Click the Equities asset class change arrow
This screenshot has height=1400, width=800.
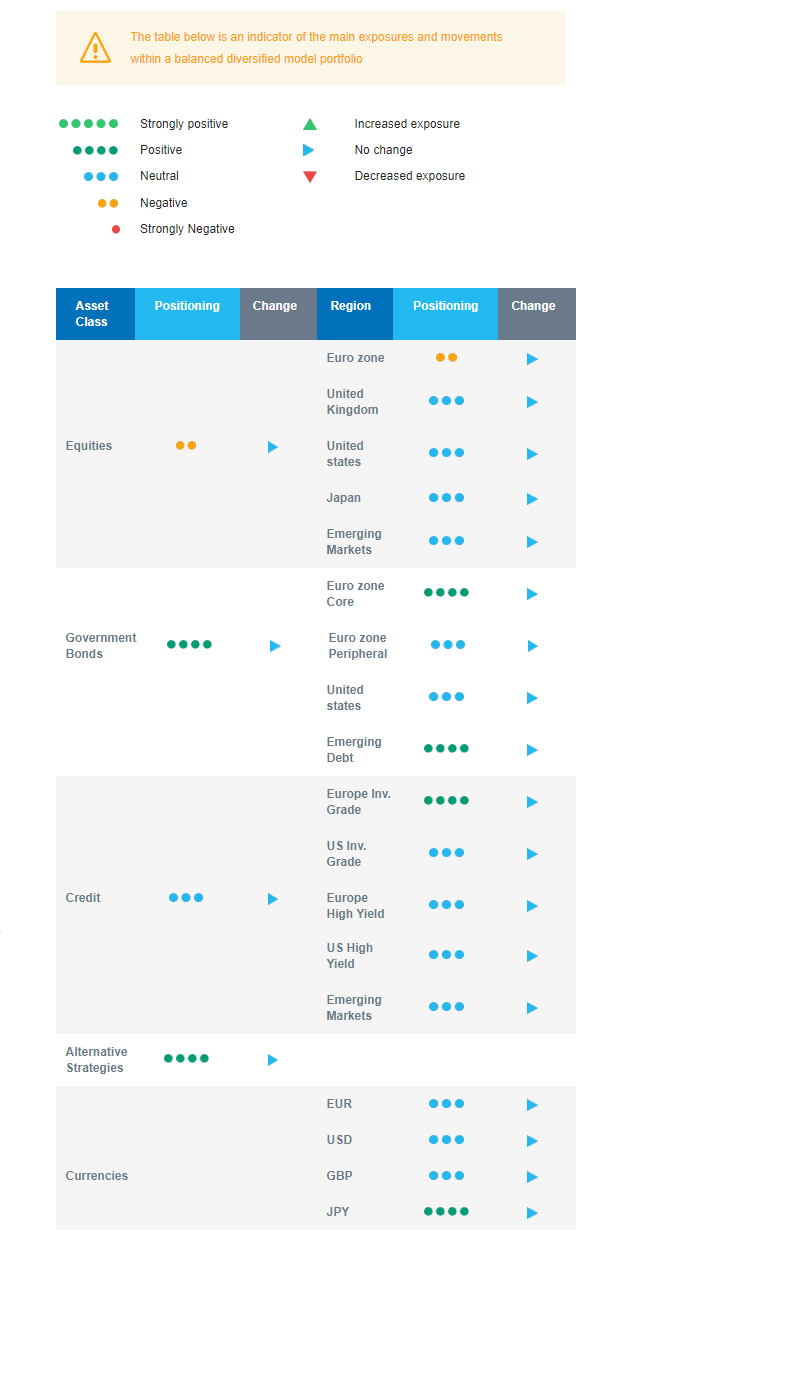(x=273, y=447)
